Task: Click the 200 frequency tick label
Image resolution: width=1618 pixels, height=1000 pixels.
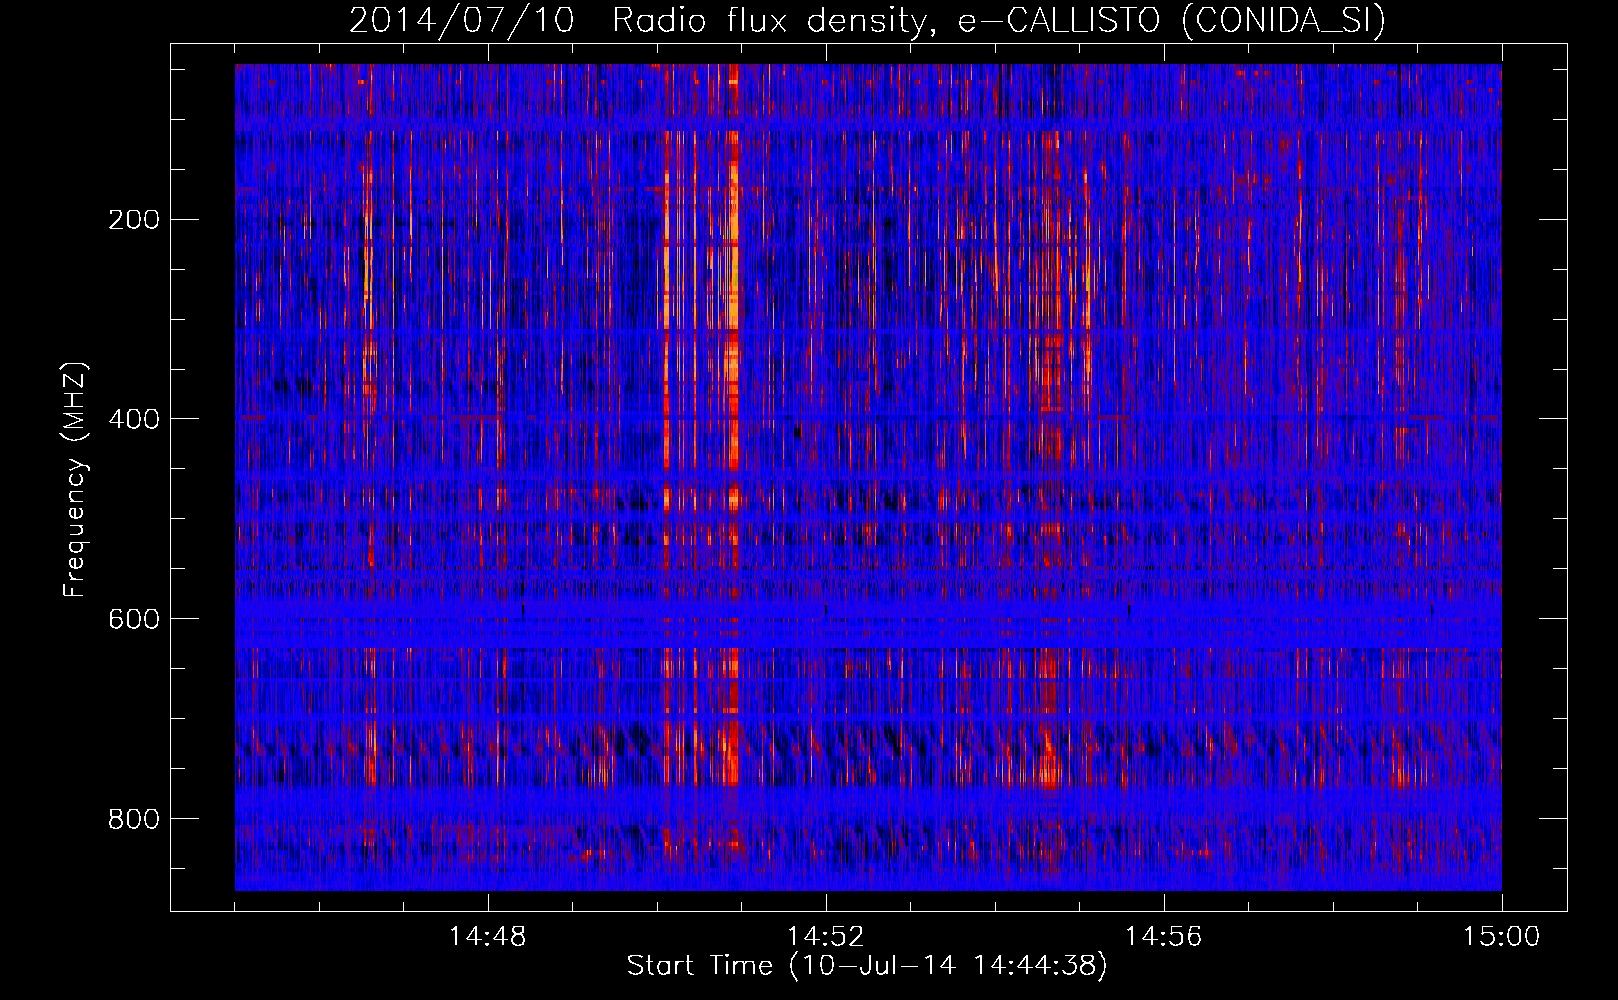Action: (133, 219)
